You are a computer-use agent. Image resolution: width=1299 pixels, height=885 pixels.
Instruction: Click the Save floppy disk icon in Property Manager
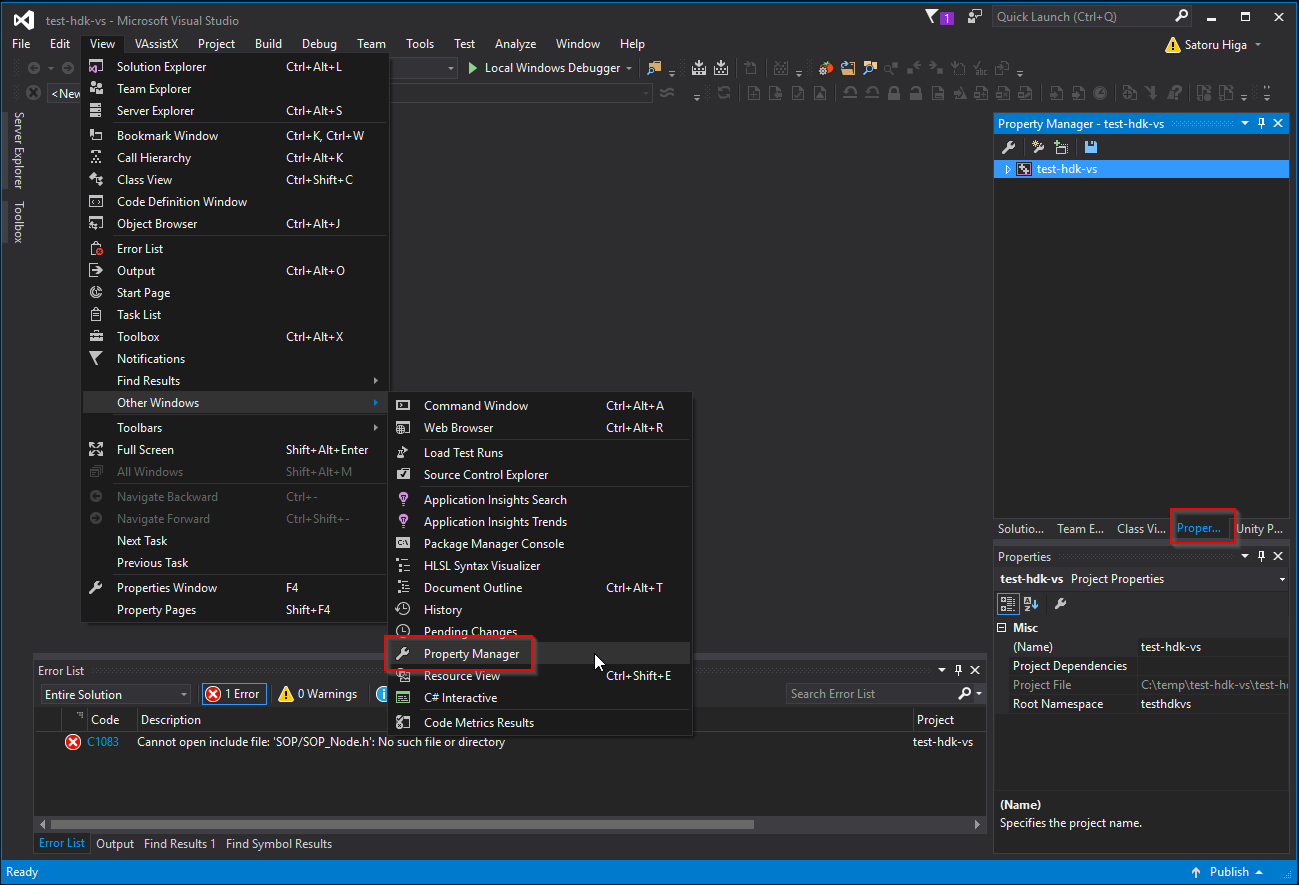(1091, 147)
